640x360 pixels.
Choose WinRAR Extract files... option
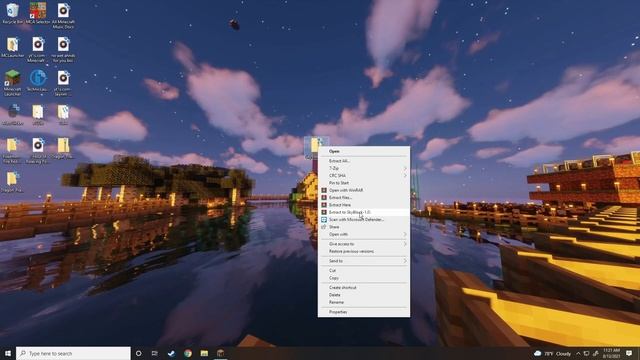364,198
